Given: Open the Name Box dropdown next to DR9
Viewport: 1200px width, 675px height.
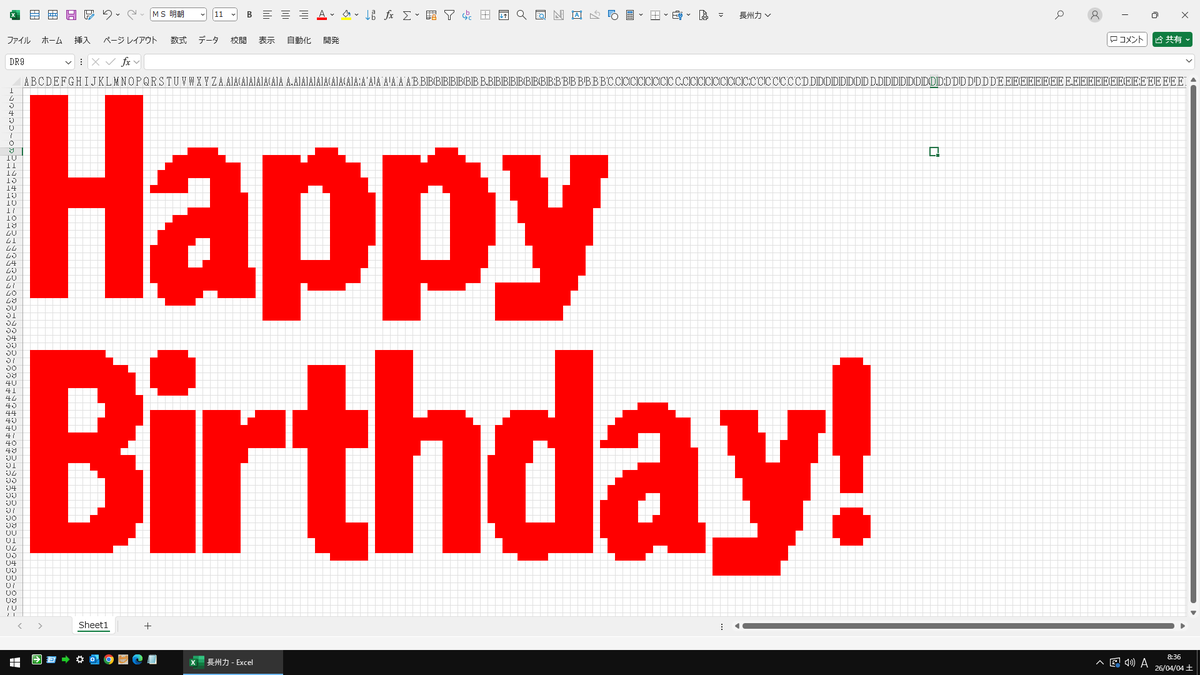Looking at the screenshot, I should [68, 62].
